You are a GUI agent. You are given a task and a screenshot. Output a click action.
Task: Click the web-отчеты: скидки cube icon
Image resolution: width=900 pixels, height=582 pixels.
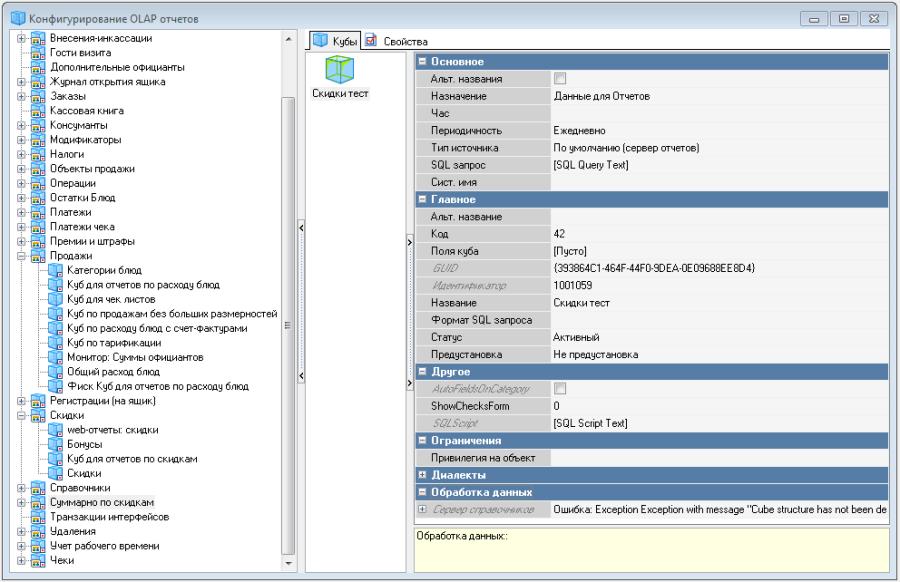[56, 430]
